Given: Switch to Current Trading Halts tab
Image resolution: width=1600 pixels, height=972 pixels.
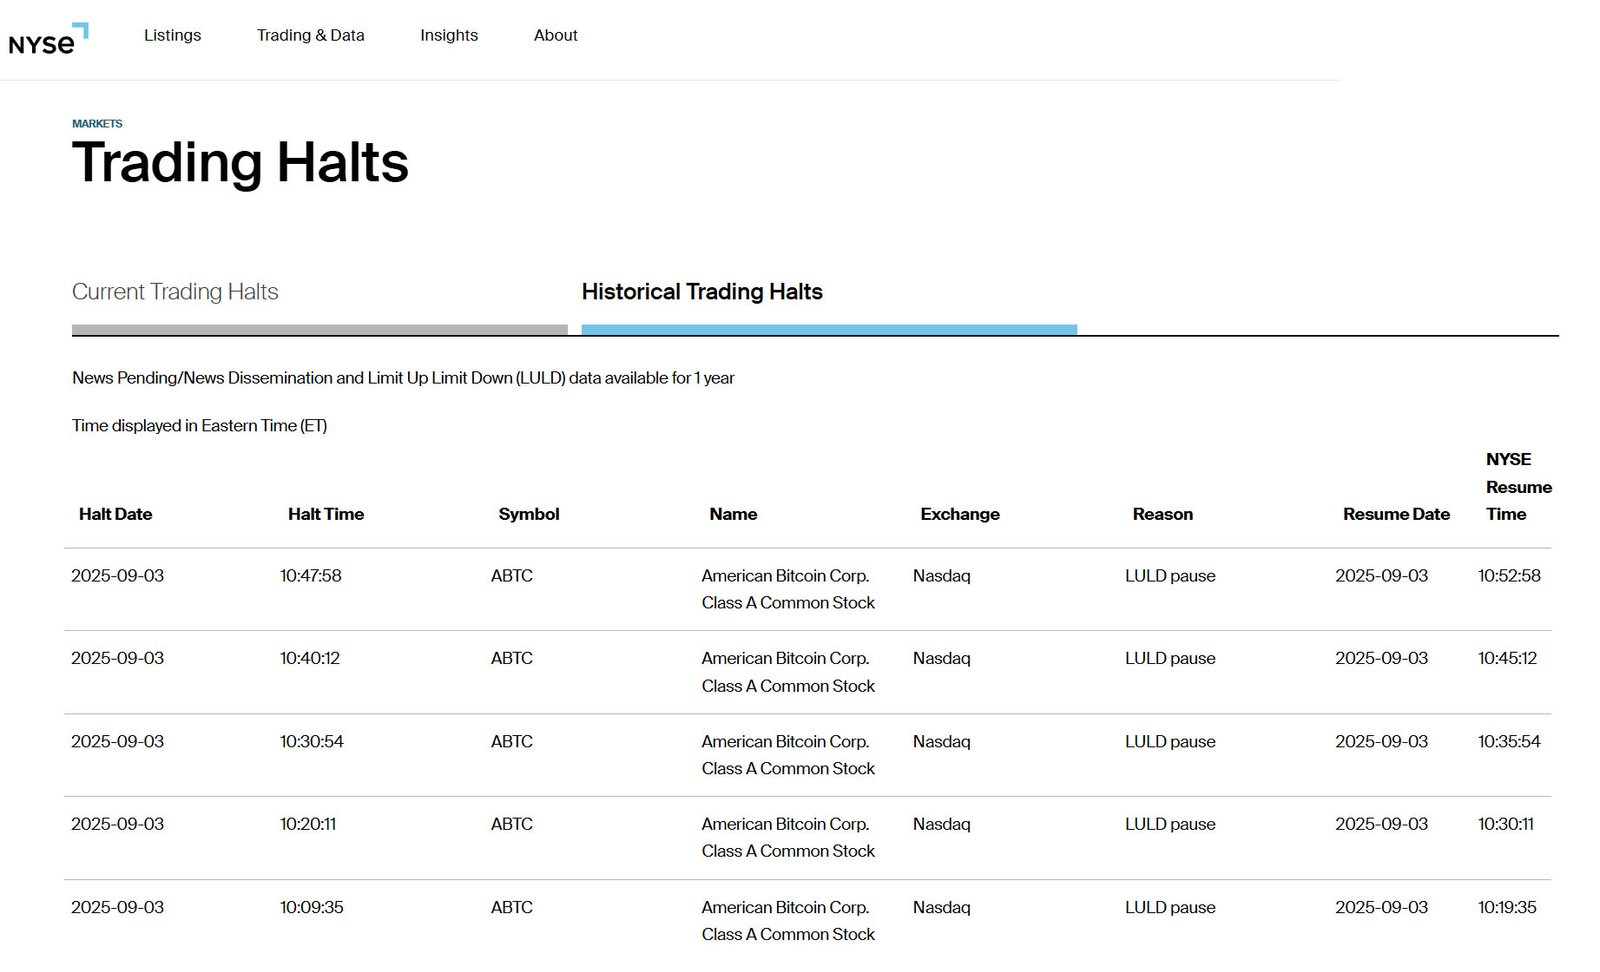Looking at the screenshot, I should click(175, 292).
